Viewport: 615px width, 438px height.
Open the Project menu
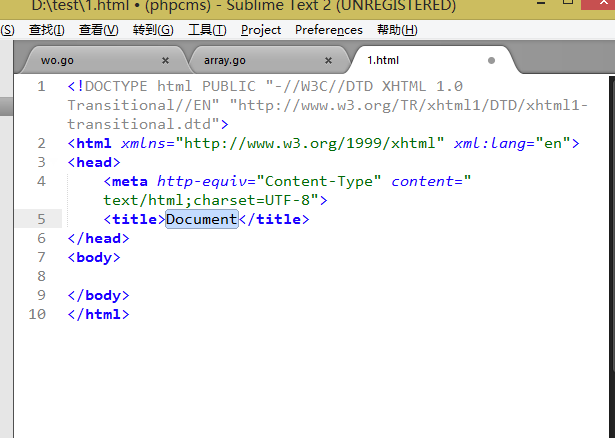[261, 30]
